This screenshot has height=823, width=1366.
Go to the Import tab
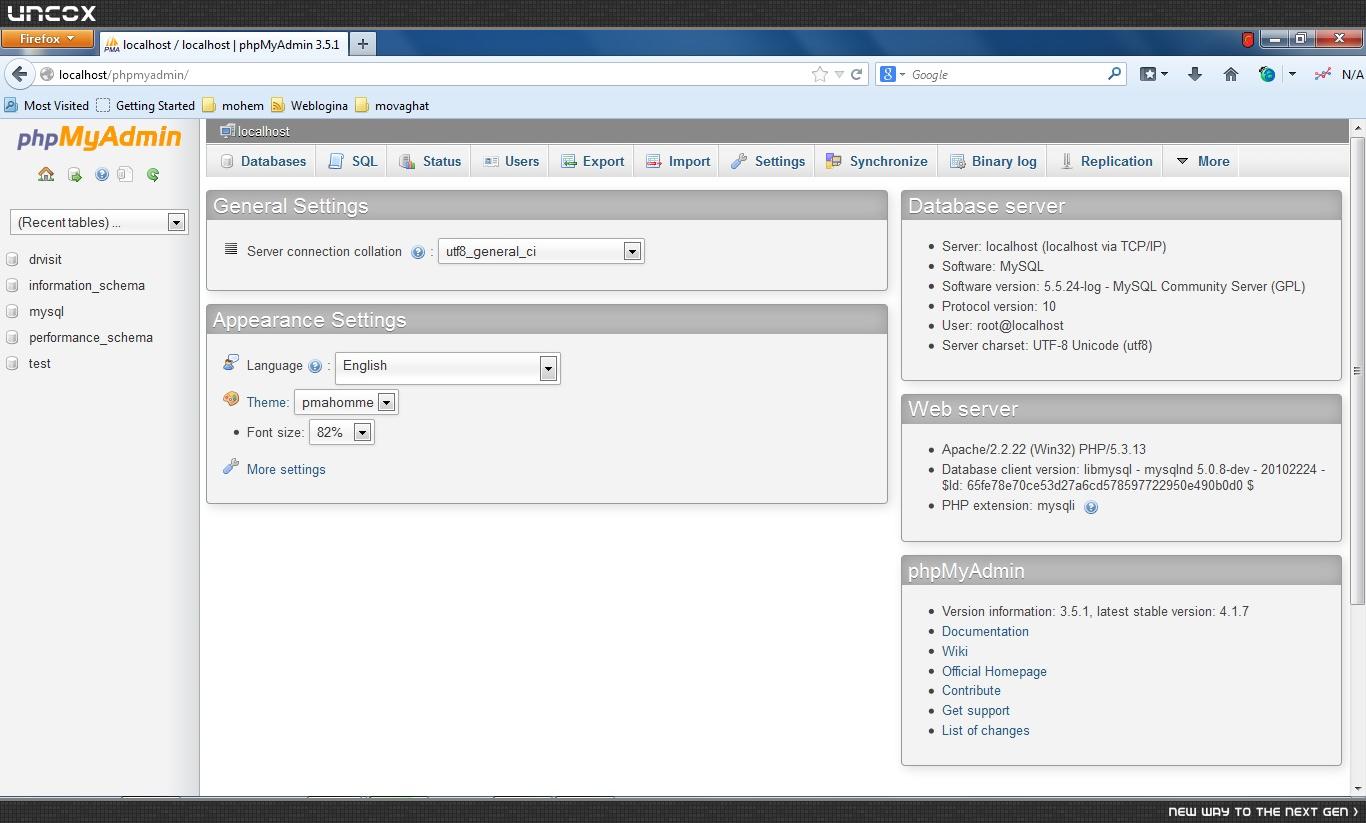click(678, 161)
